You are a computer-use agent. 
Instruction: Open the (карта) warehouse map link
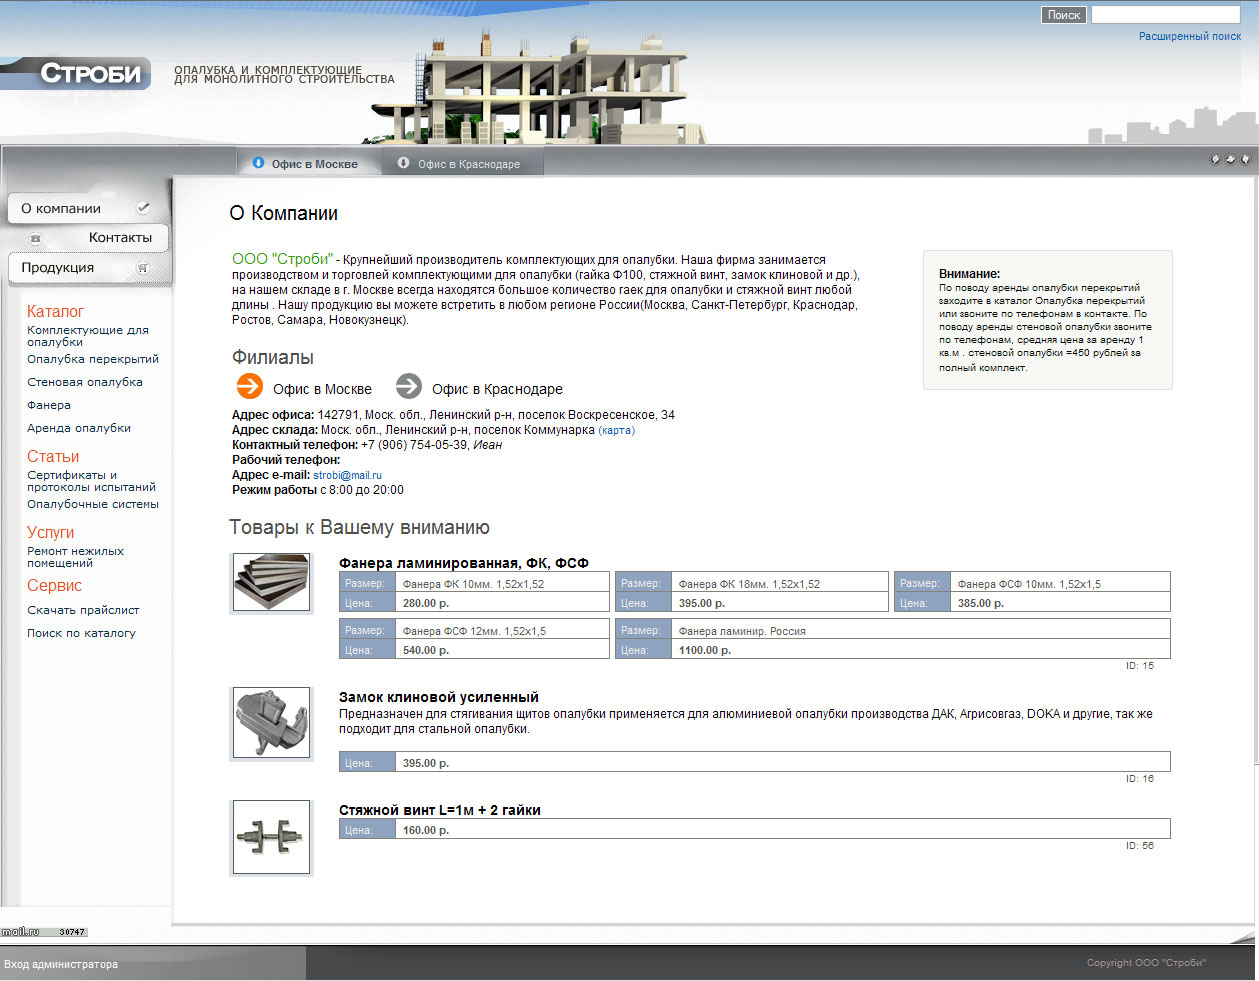[x=616, y=430]
